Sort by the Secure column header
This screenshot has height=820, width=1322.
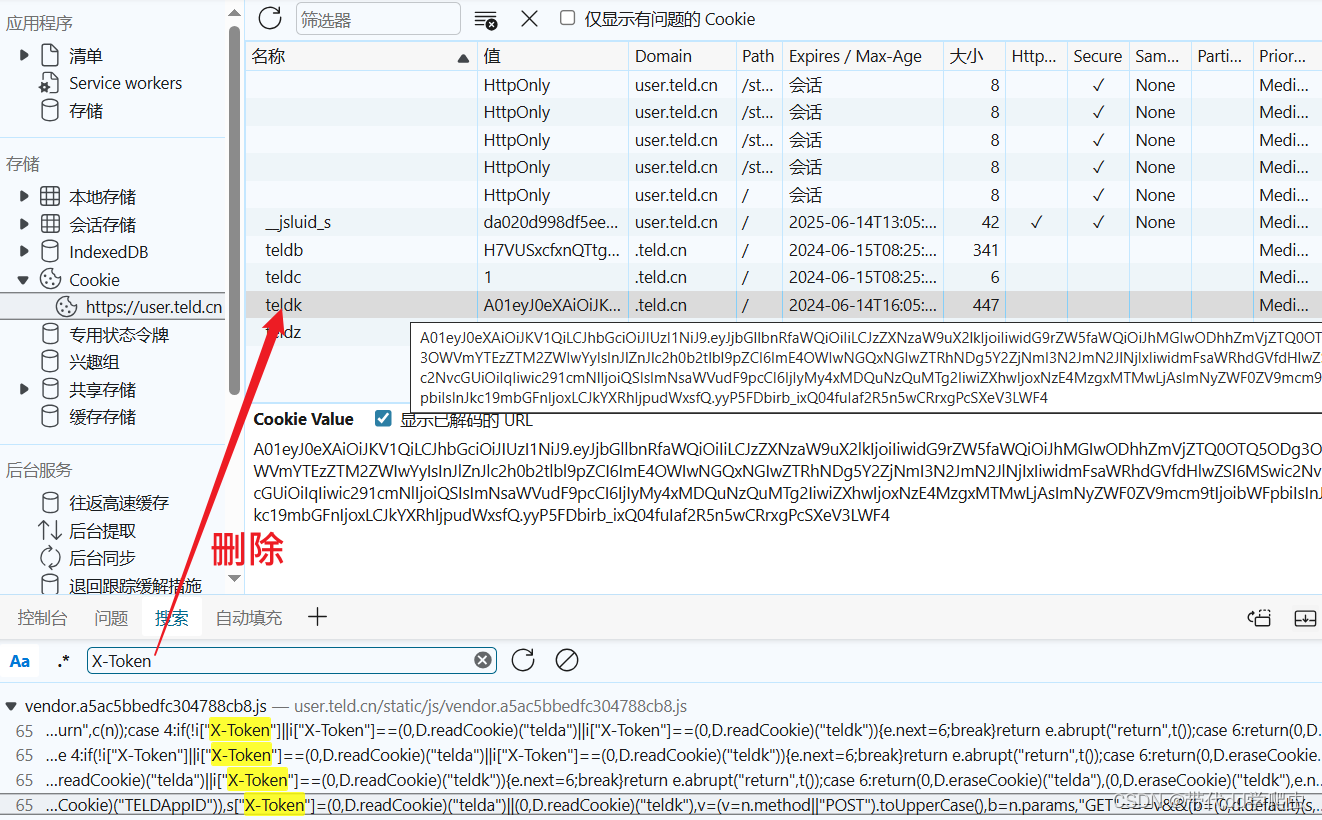[x=1098, y=56]
